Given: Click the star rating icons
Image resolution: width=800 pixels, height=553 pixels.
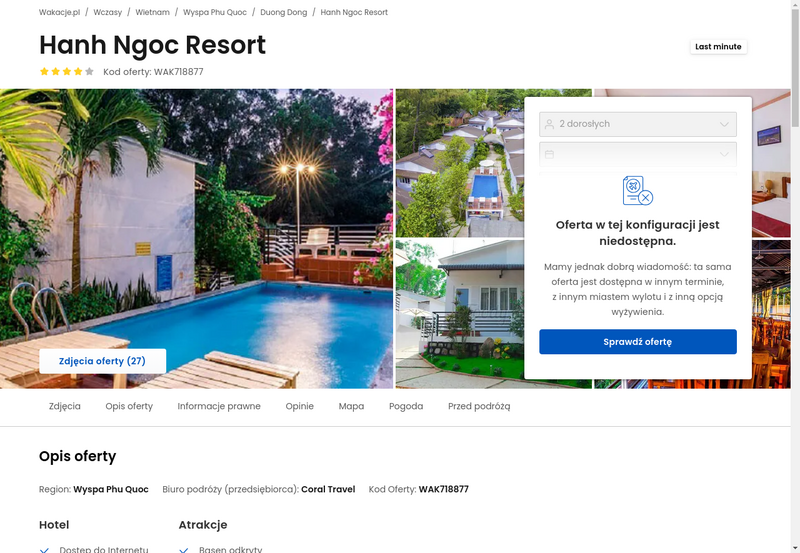Looking at the screenshot, I should (67, 71).
